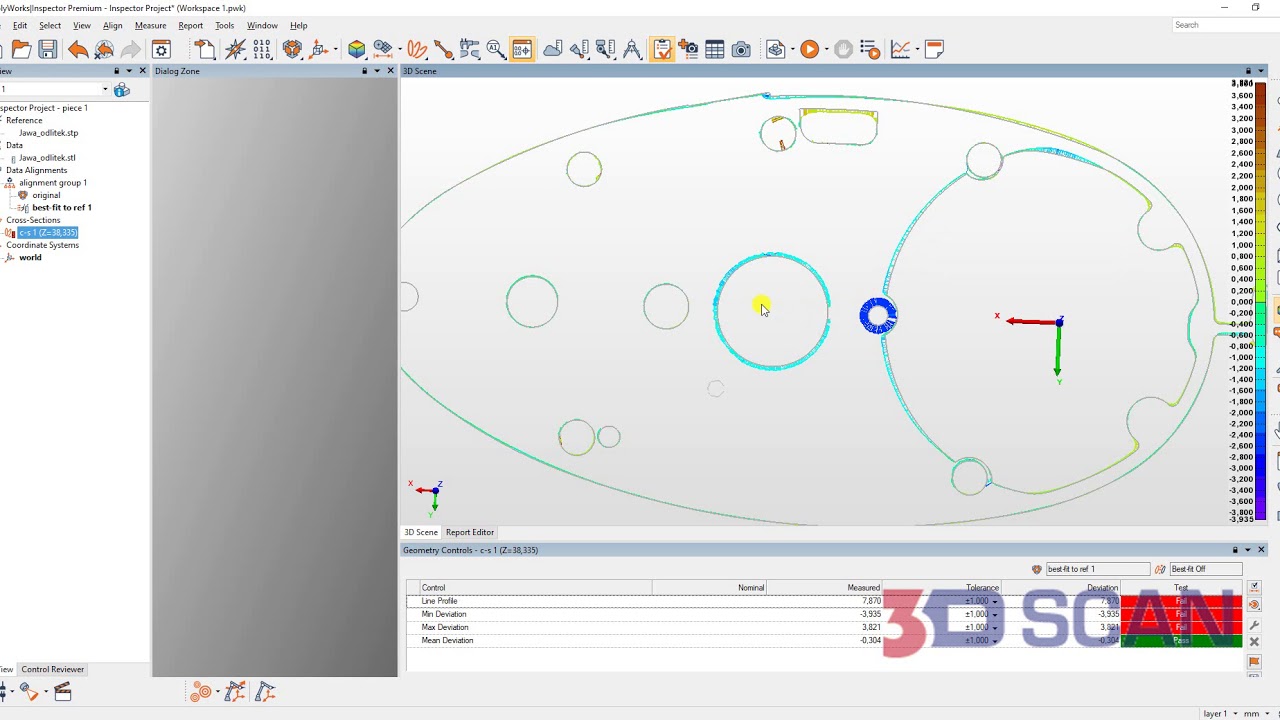Click the Undo arrow icon

[78, 49]
